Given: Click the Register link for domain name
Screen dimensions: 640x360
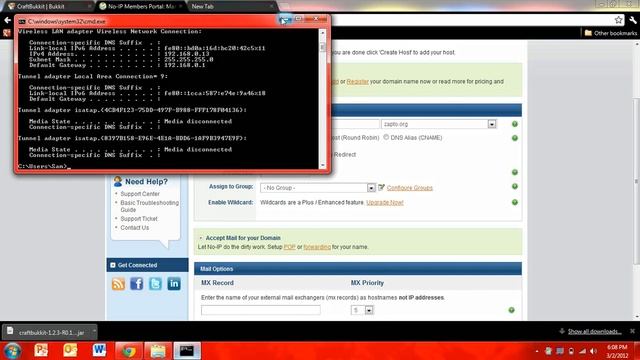Looking at the screenshot, I should pyautogui.click(x=358, y=82).
